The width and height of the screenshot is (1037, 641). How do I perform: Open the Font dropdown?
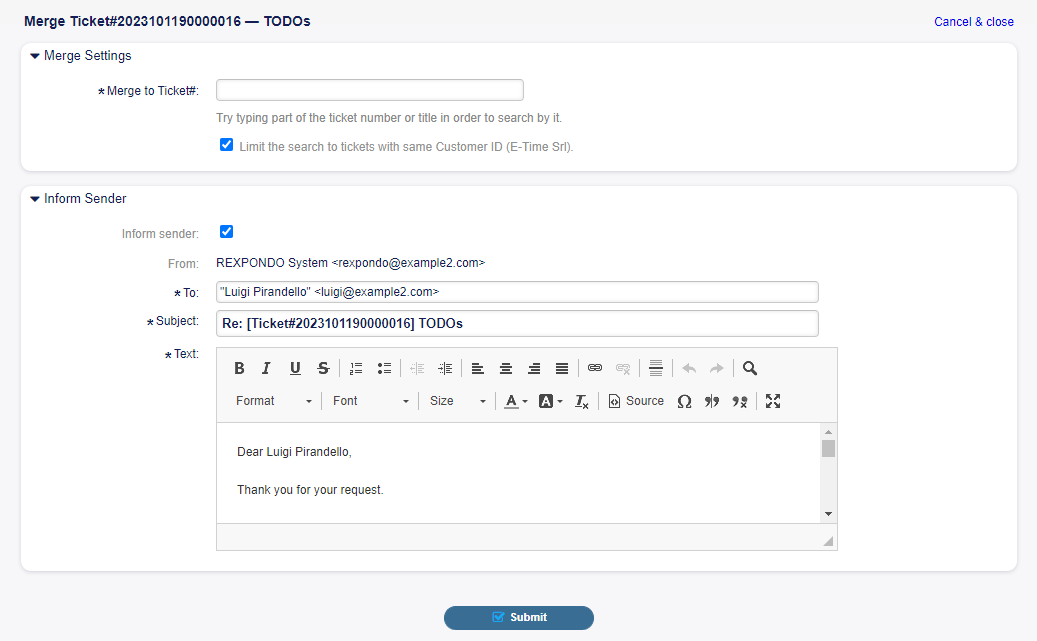[x=370, y=401]
